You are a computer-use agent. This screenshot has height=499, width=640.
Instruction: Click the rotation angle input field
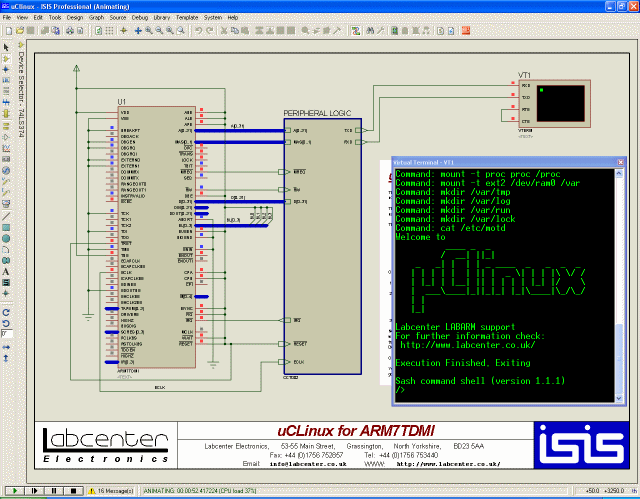pyautogui.click(x=6, y=335)
